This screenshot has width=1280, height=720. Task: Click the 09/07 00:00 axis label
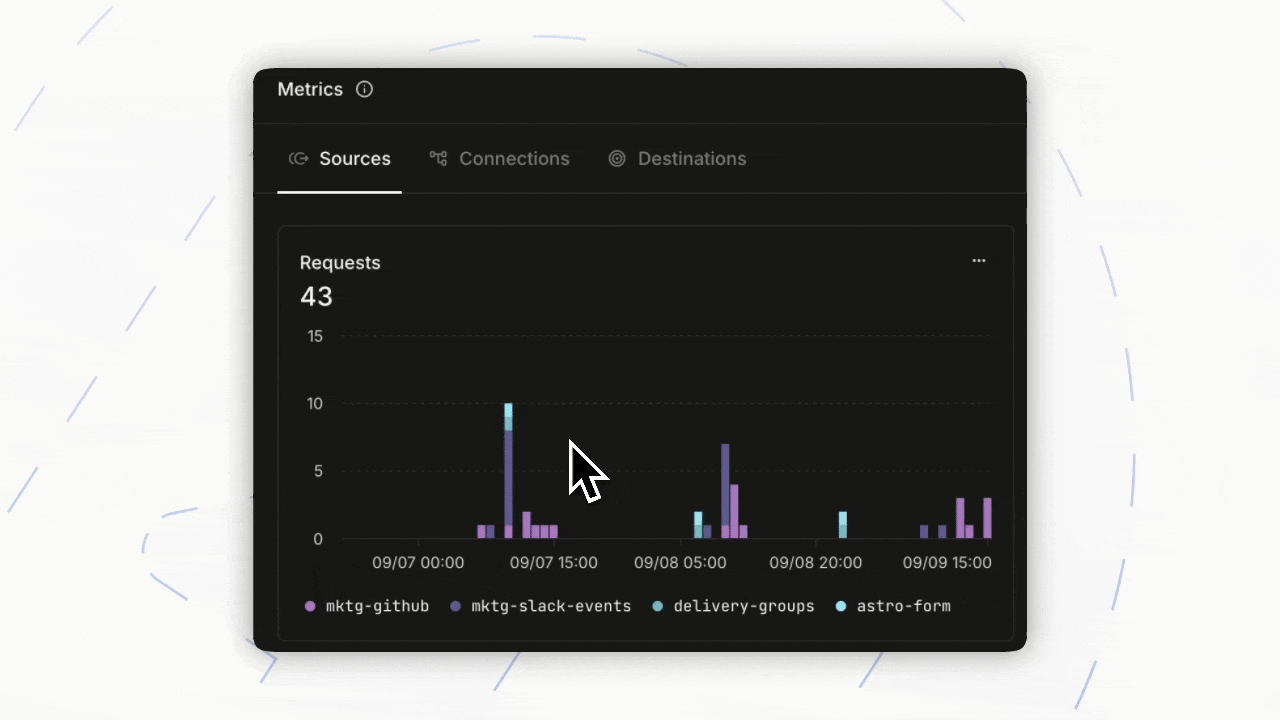418,563
